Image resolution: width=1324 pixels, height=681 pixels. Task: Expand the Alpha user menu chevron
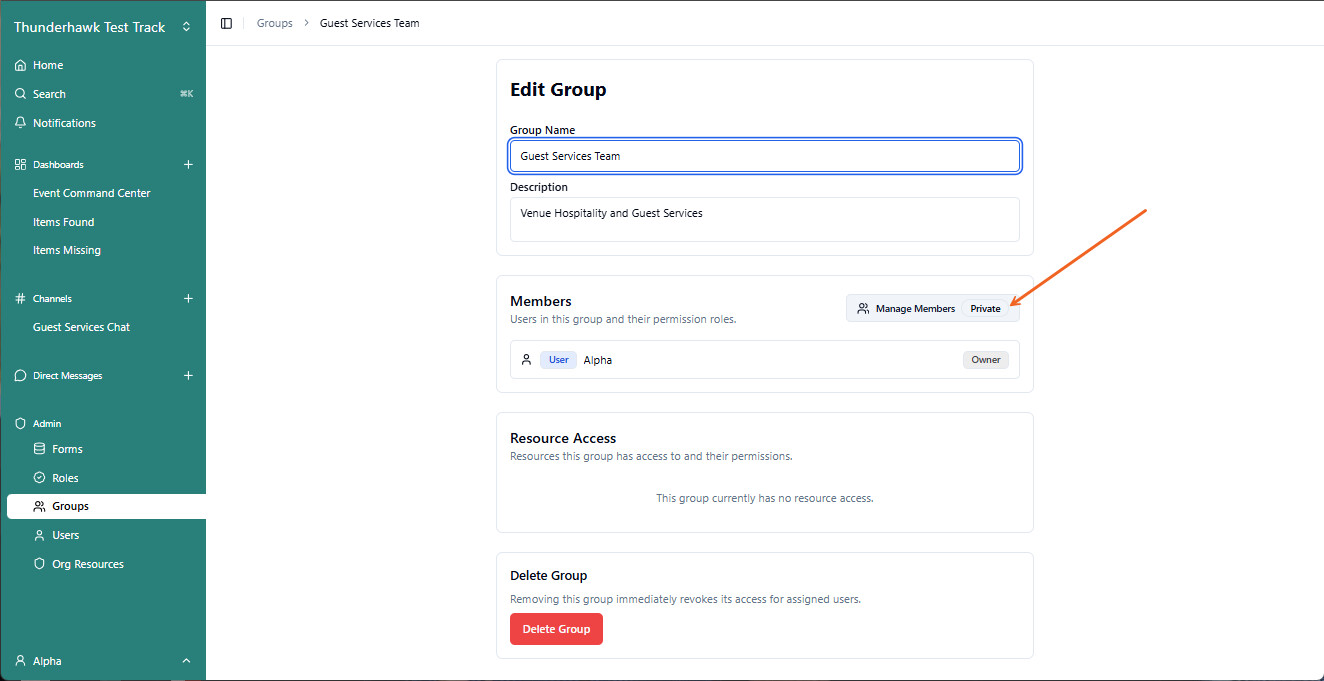(x=186, y=661)
